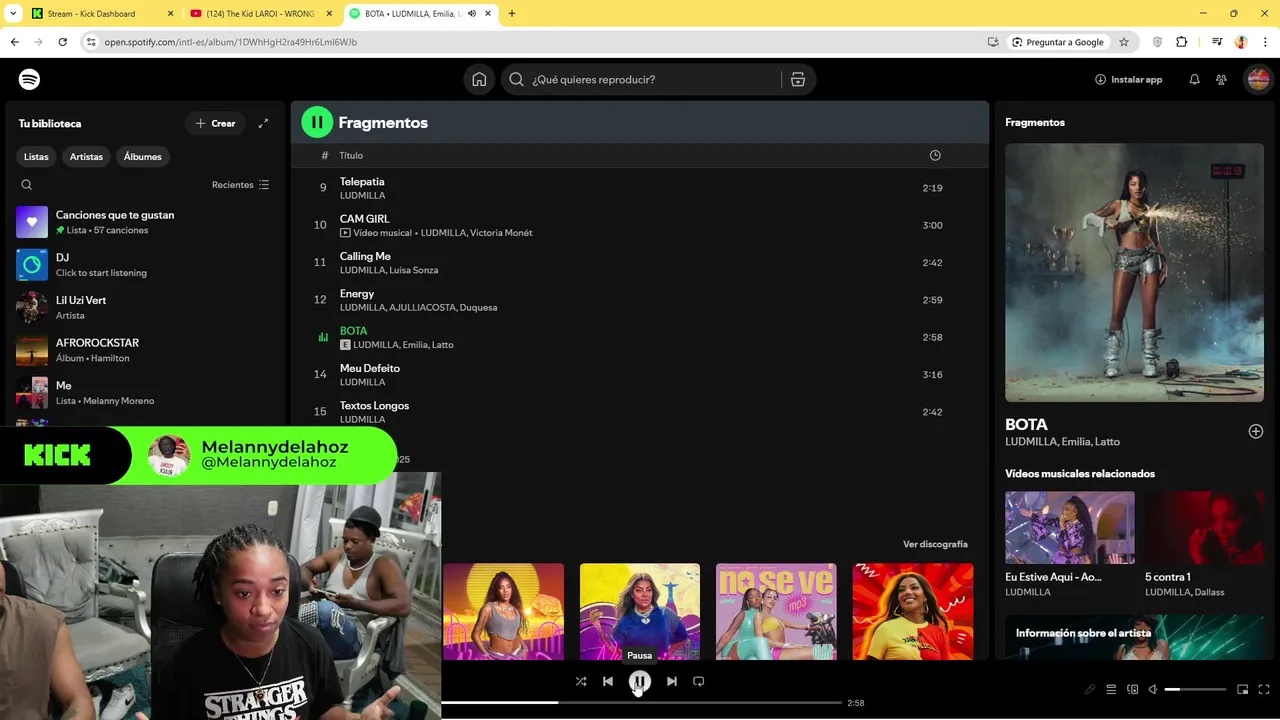Open Chrome extensions puzzle icon
The image size is (1280, 720).
pyautogui.click(x=1182, y=42)
